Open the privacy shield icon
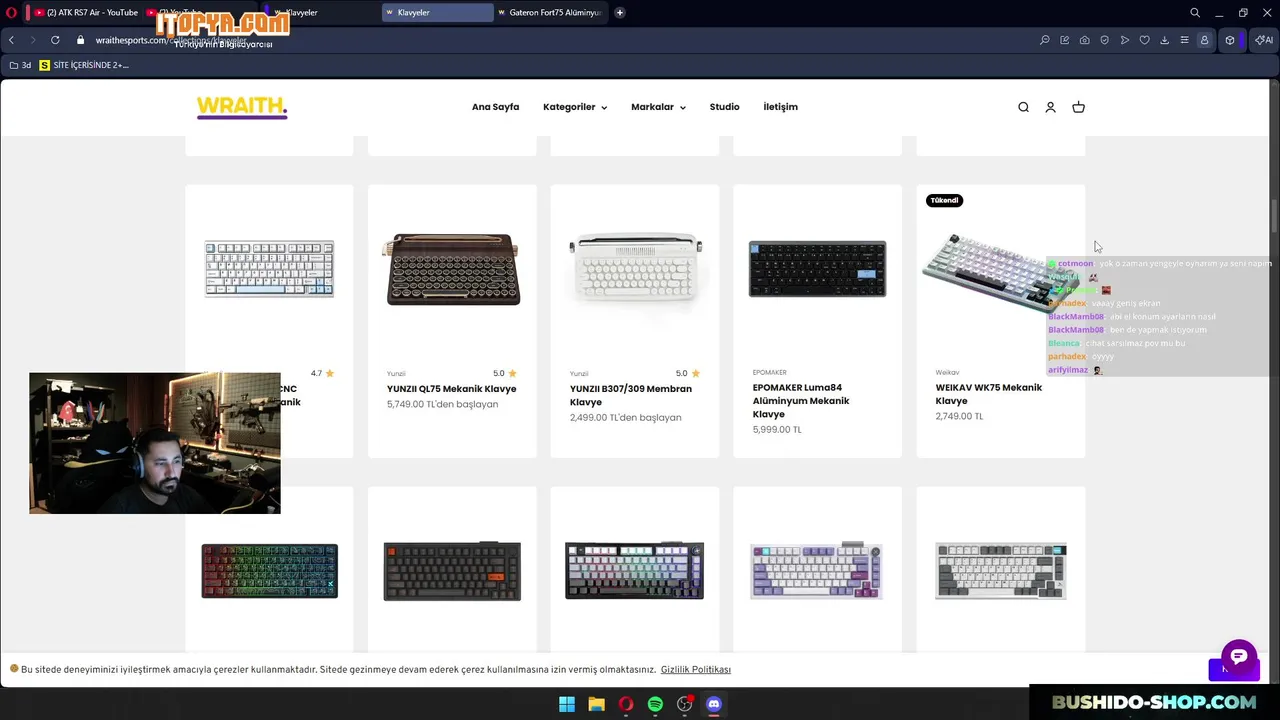This screenshot has height=720, width=1280. 1105,40
